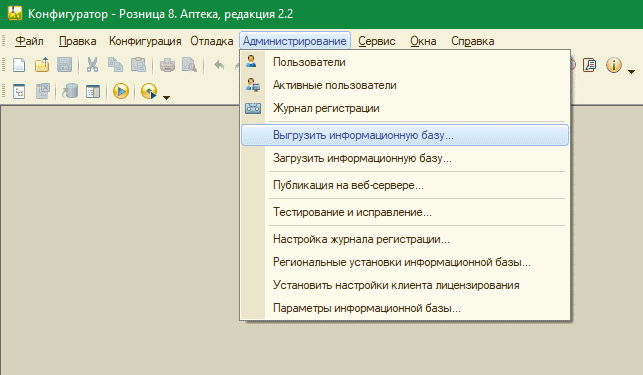Screen dimensions: 643x375
Task: Click the Syntax Assistant icon
Action: pyautogui.click(x=590, y=65)
